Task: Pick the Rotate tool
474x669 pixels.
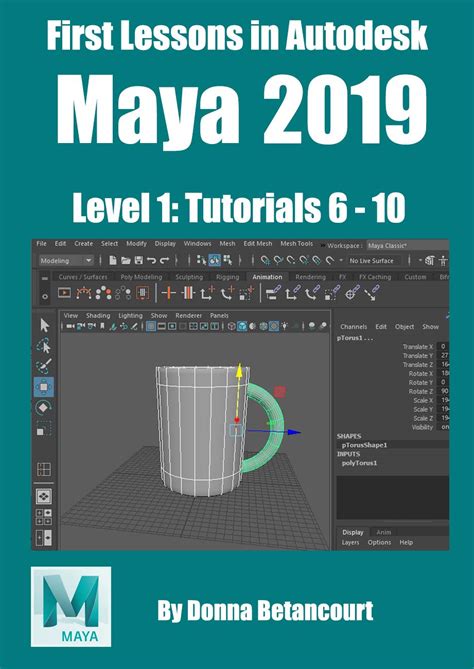Action: [44, 407]
